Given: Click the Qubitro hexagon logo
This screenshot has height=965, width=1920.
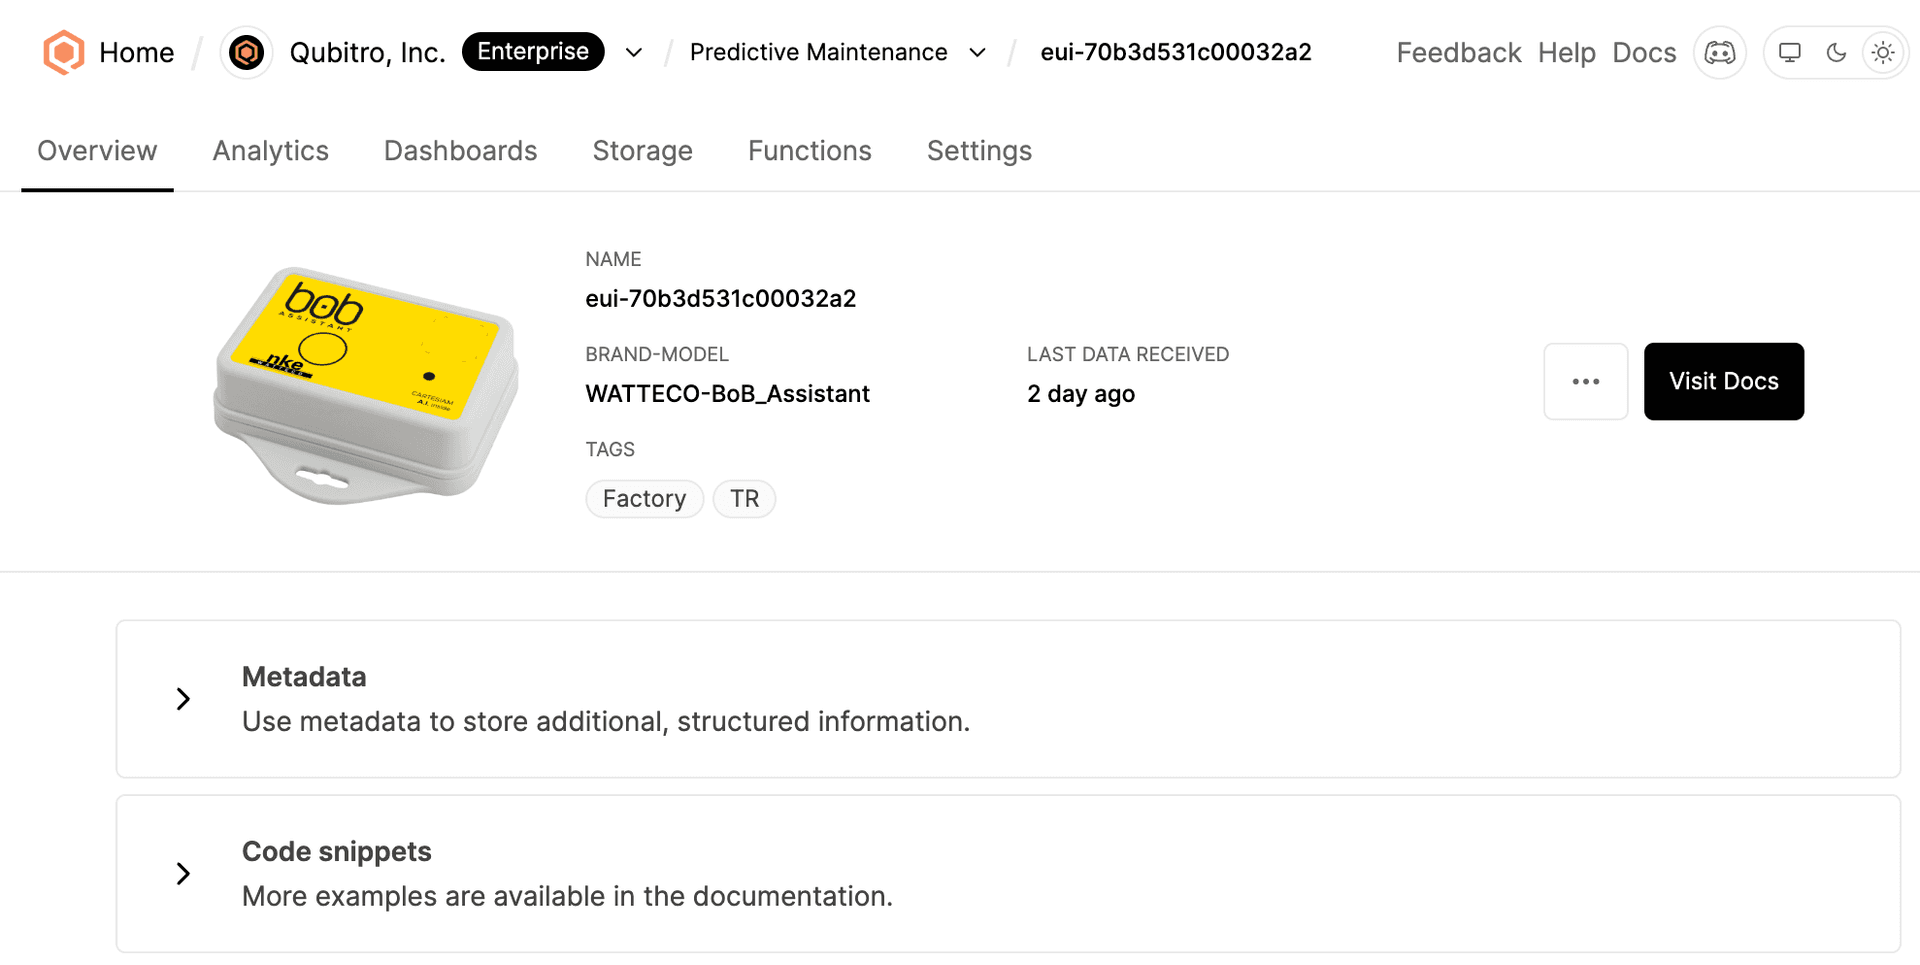Looking at the screenshot, I should [63, 52].
